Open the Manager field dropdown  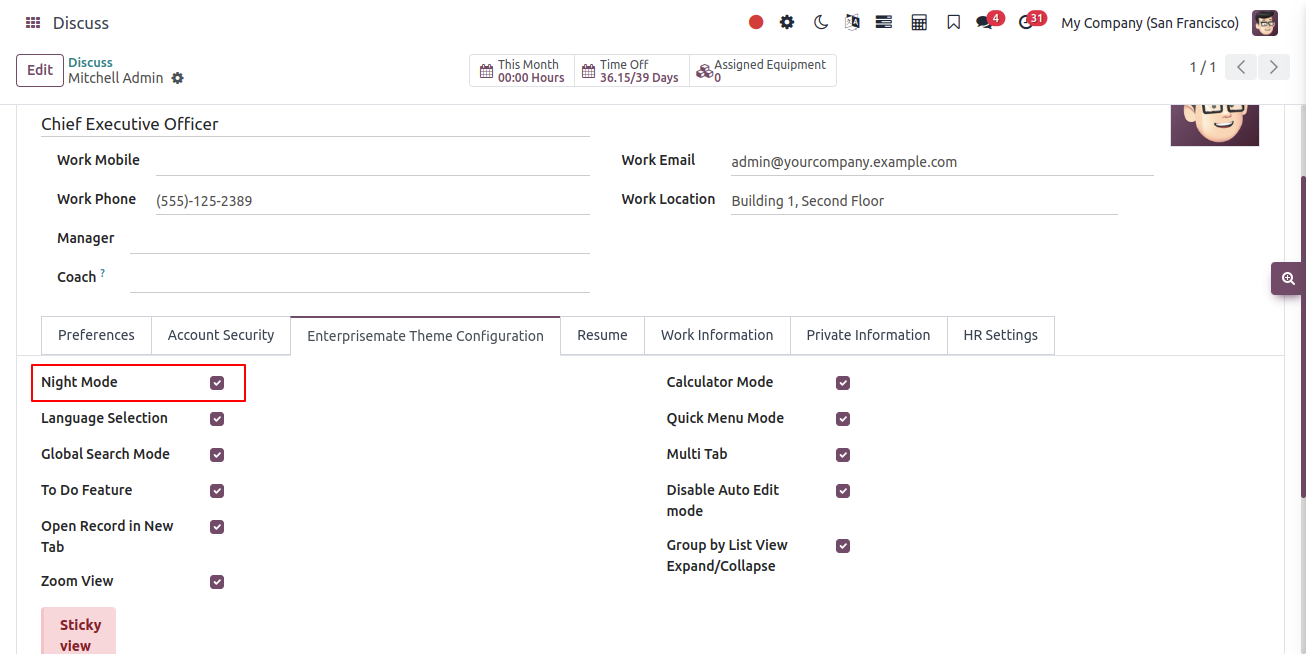point(360,239)
